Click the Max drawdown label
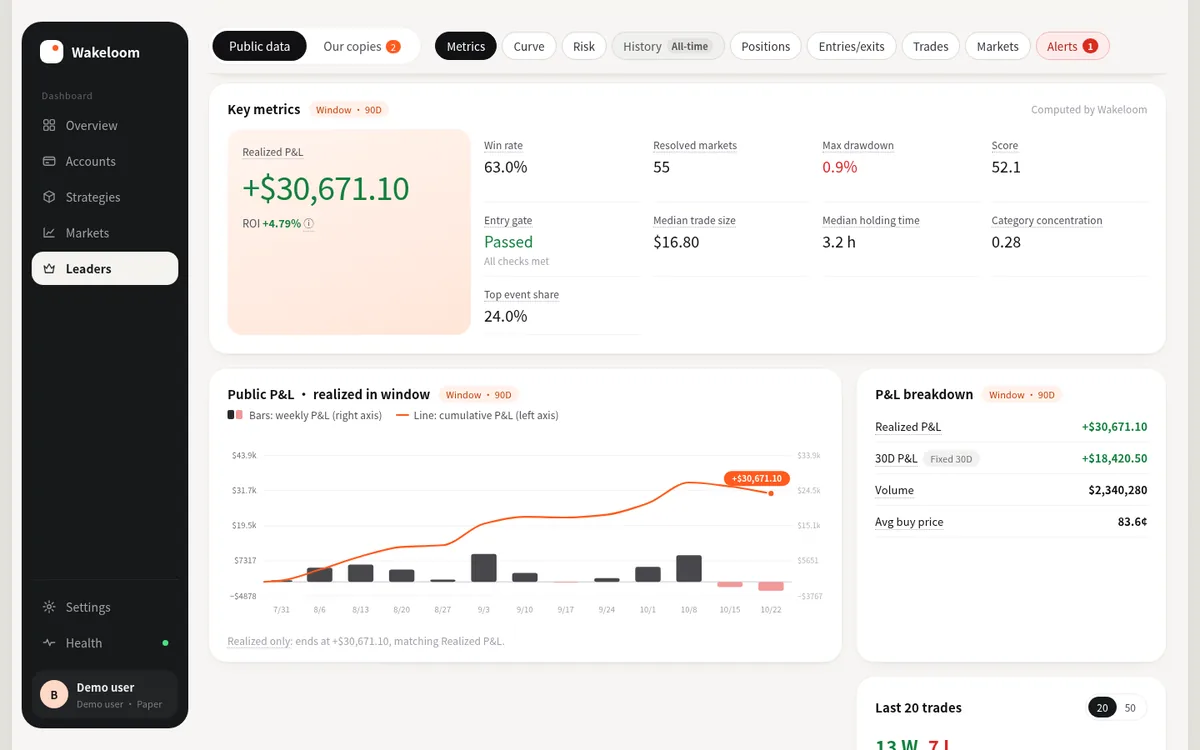 (x=858, y=146)
